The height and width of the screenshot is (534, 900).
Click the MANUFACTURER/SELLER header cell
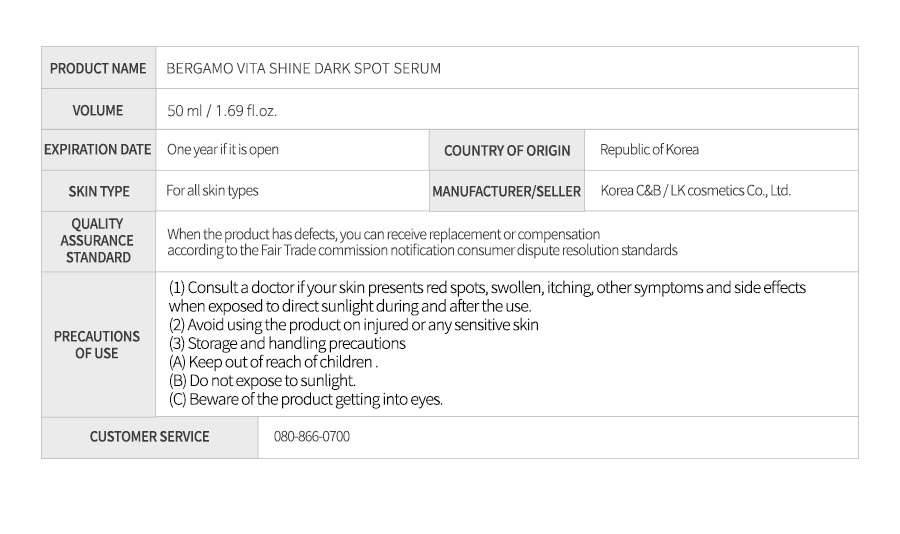(507, 191)
